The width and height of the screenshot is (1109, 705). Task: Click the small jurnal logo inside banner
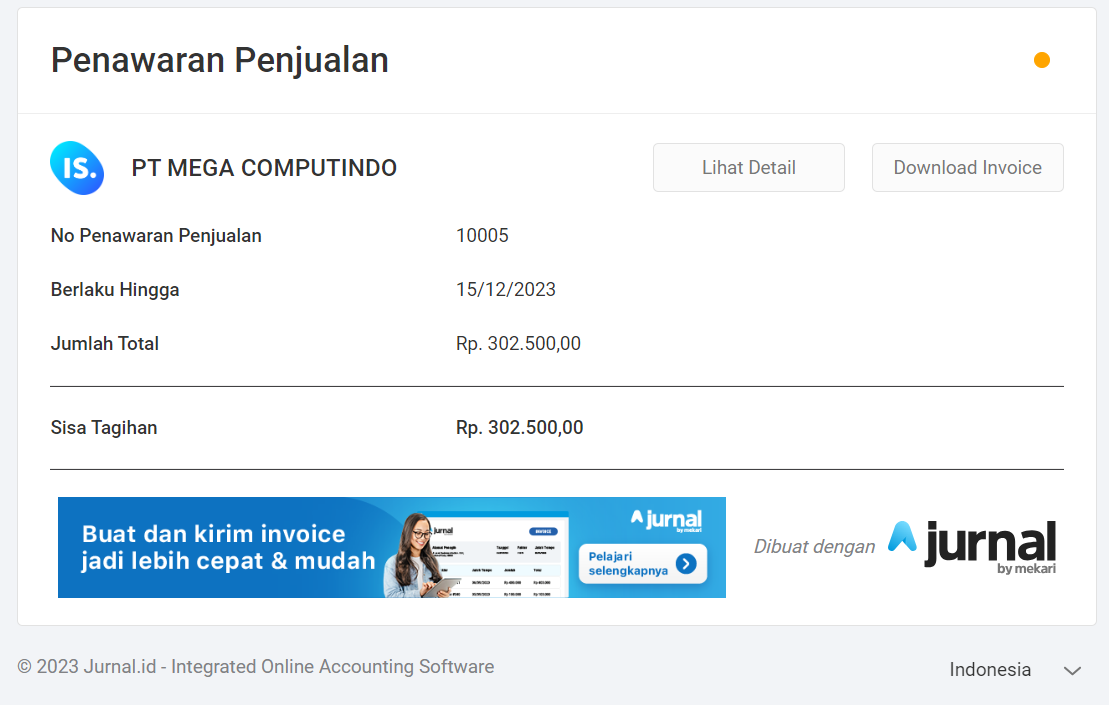click(x=666, y=520)
